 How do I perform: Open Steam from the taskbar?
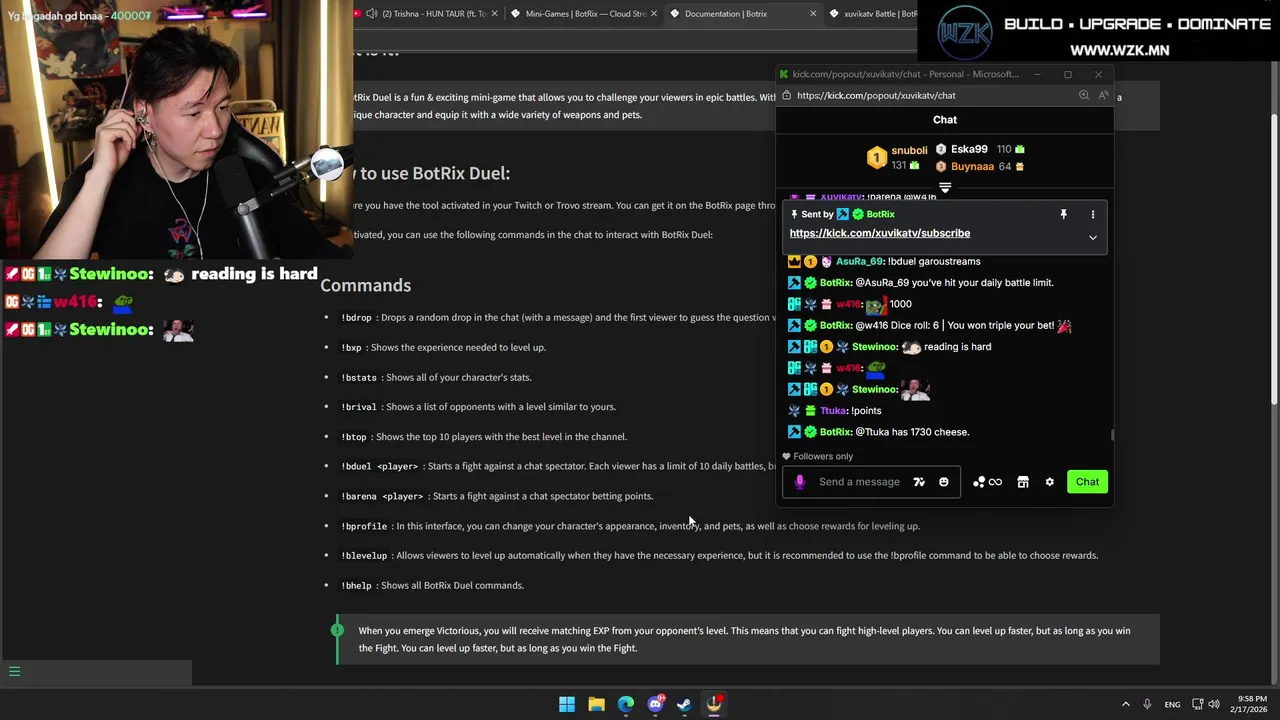tap(684, 704)
